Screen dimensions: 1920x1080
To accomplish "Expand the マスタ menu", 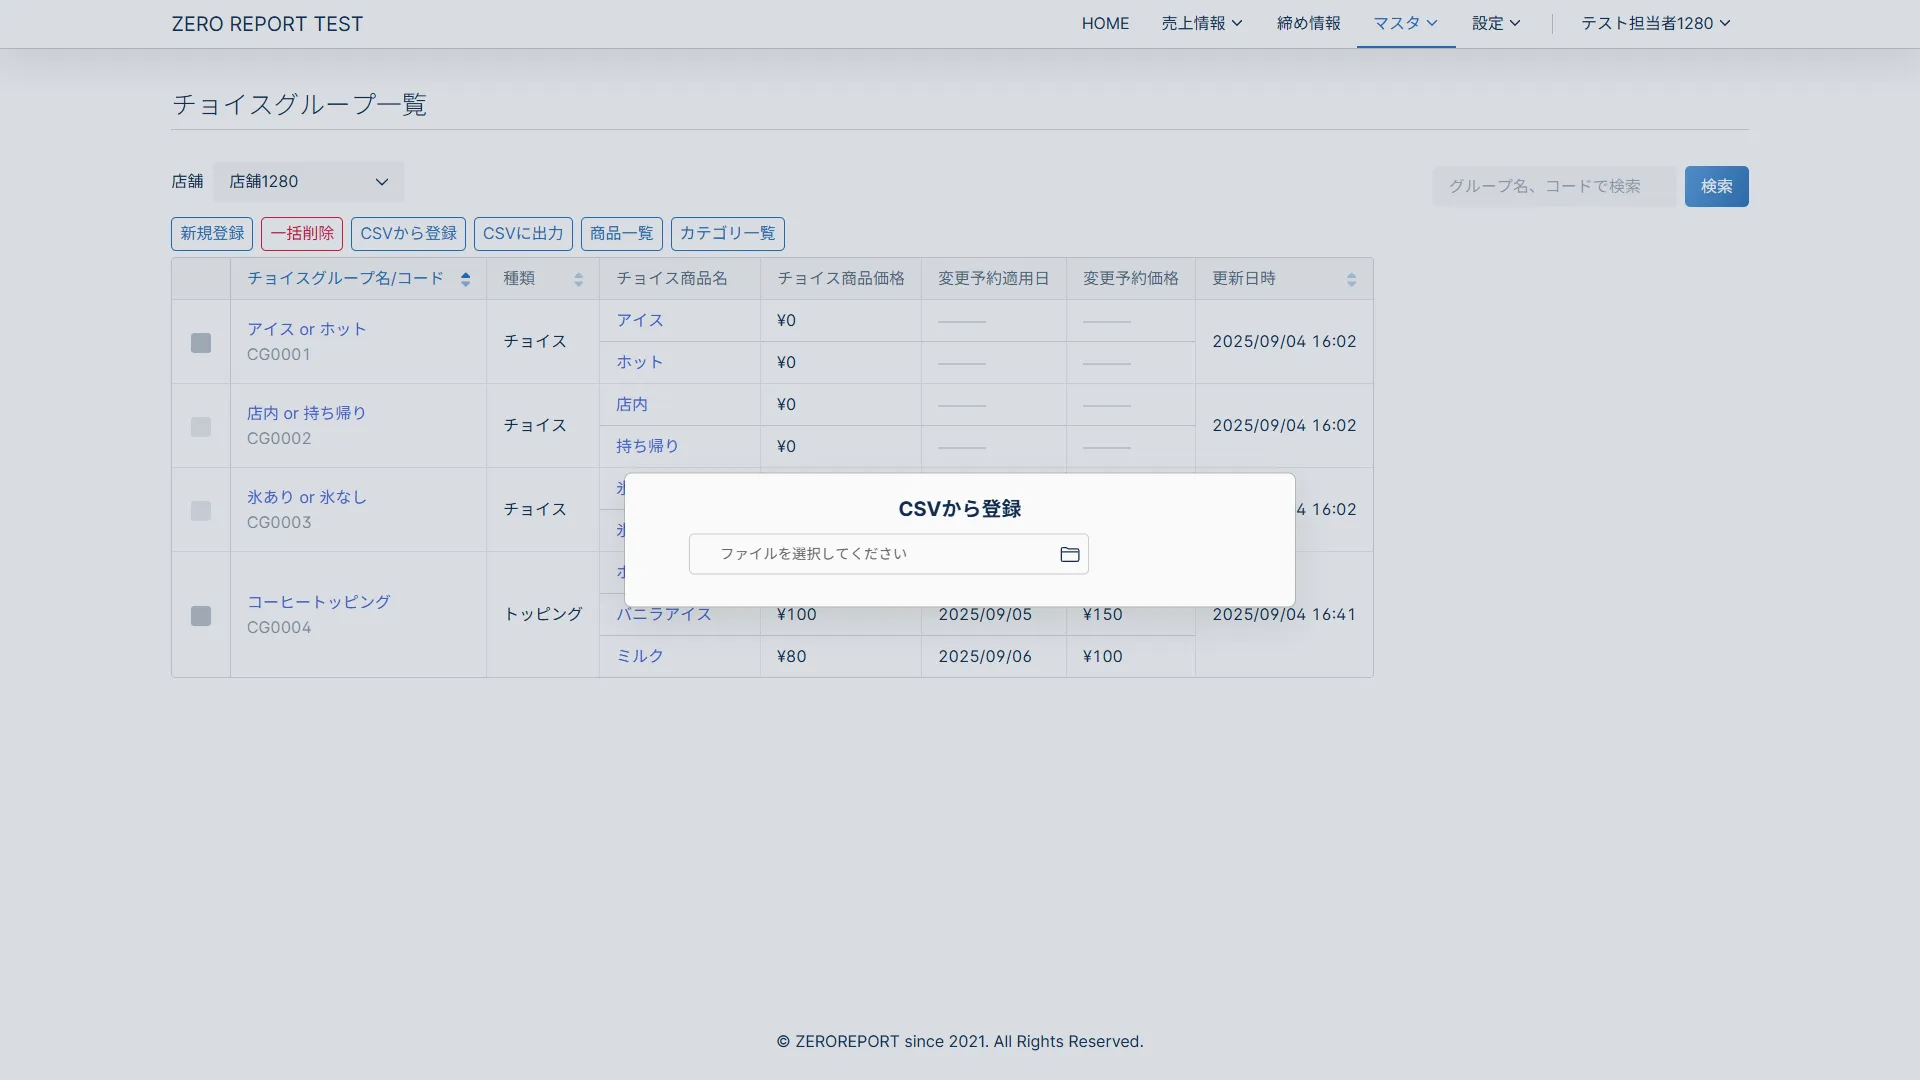I will point(1405,23).
